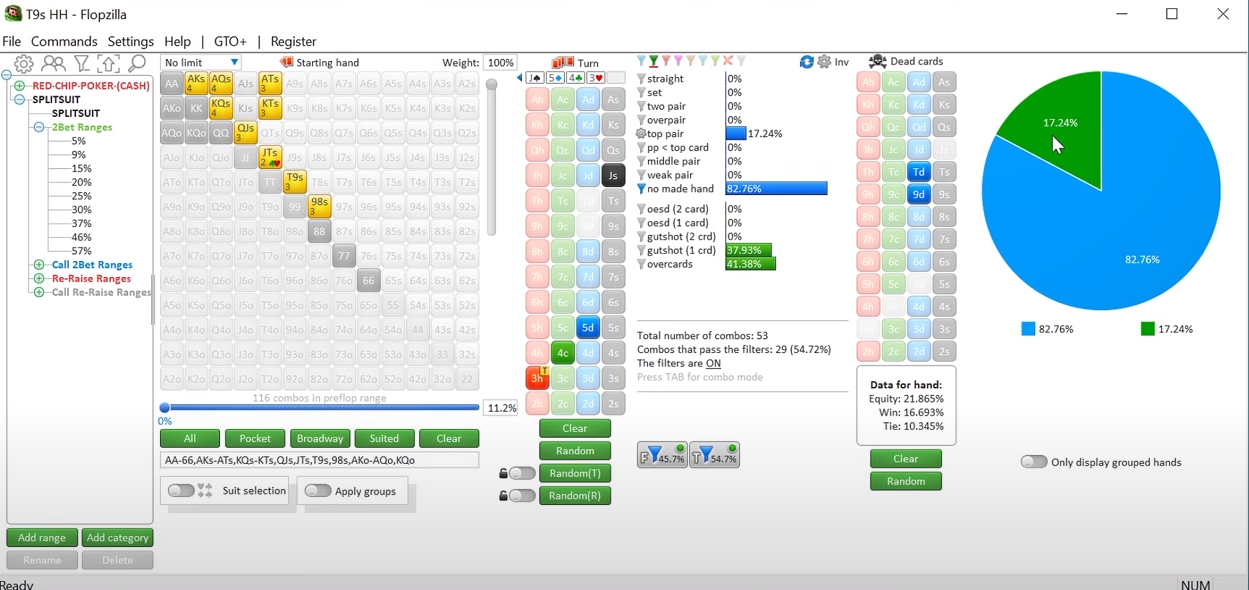This screenshot has height=590, width=1249.
Task: Click the blue refresh icon beside Inv
Action: pyautogui.click(x=806, y=62)
